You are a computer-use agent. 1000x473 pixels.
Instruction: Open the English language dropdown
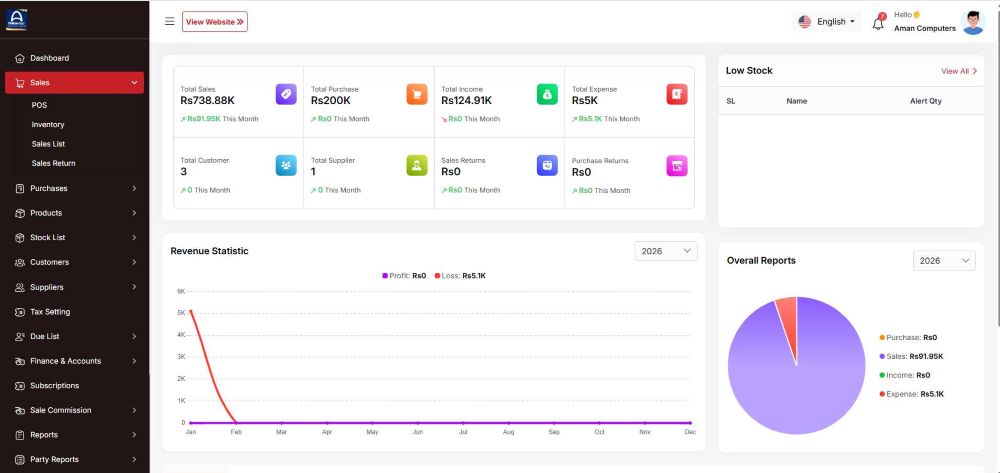827,21
